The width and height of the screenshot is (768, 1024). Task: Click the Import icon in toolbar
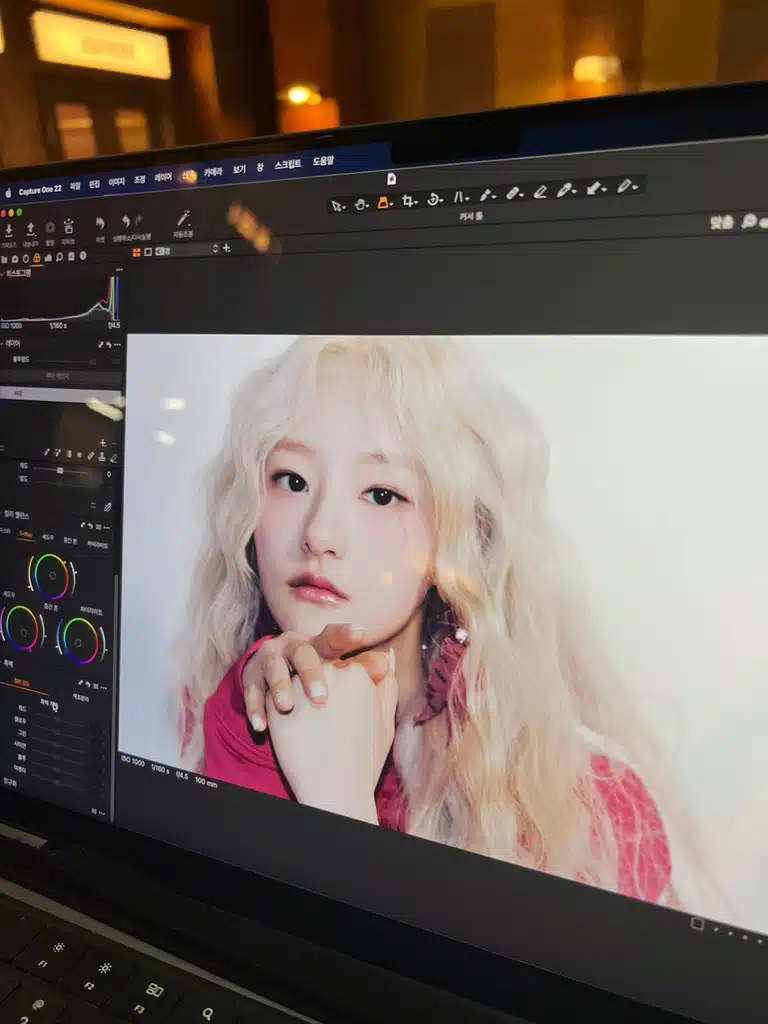pyautogui.click(x=8, y=230)
